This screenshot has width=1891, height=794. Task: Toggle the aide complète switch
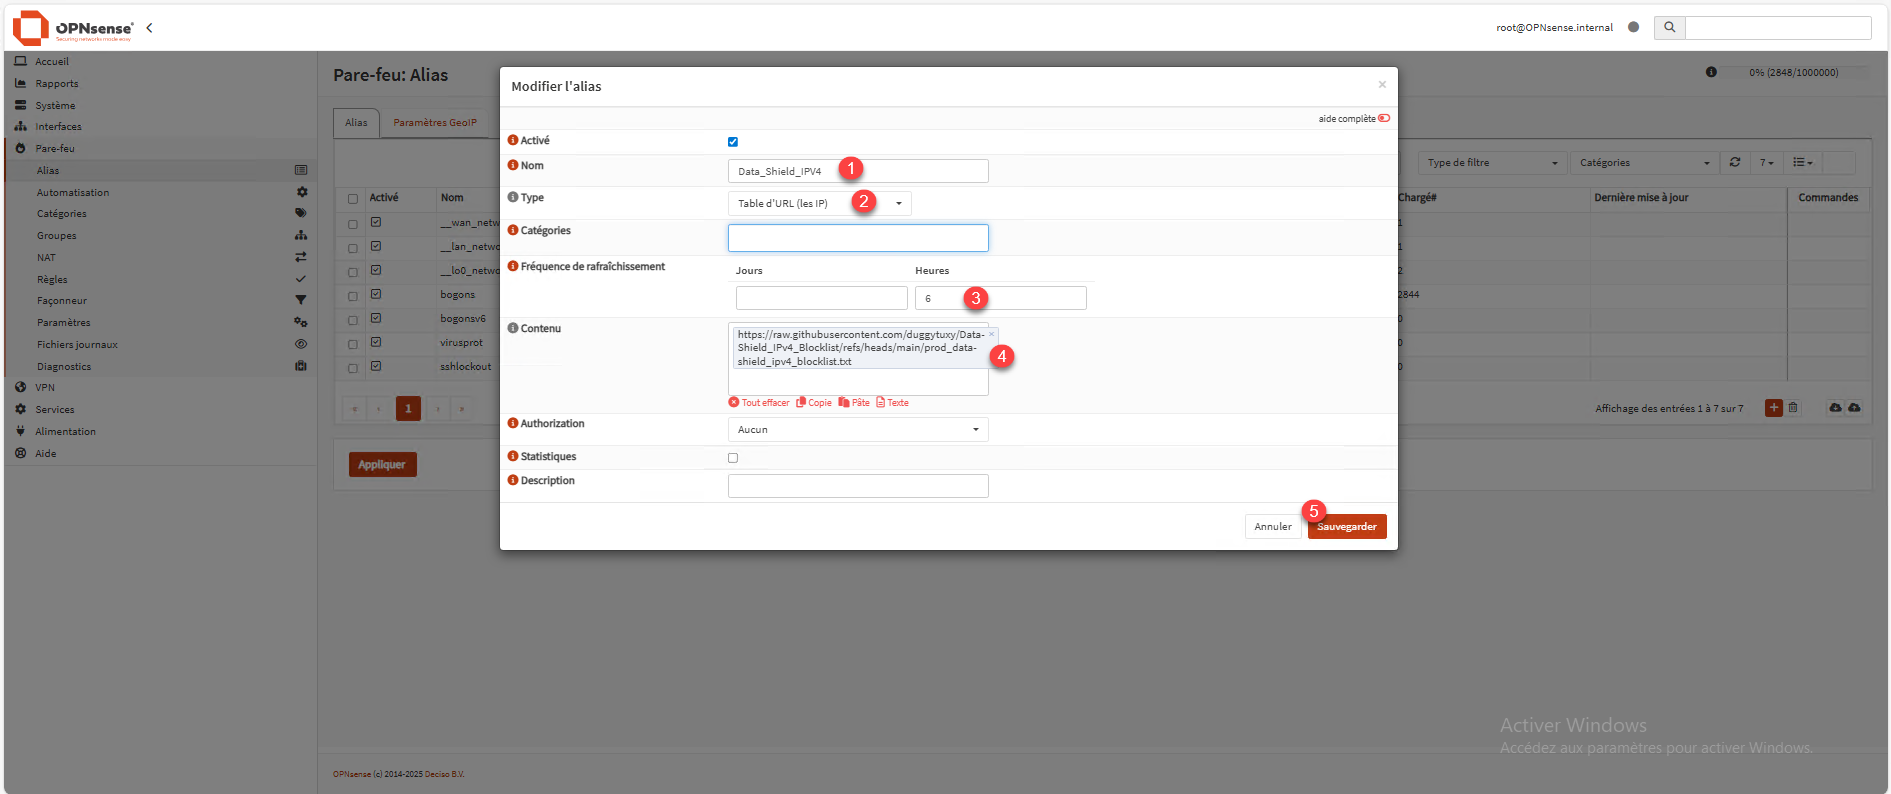pos(1384,118)
